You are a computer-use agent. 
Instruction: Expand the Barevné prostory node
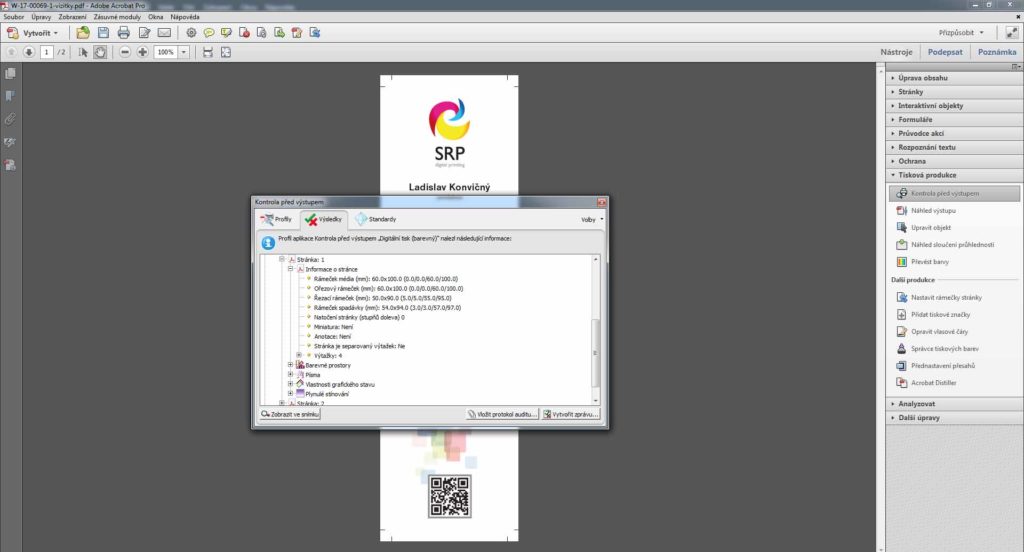coord(291,365)
